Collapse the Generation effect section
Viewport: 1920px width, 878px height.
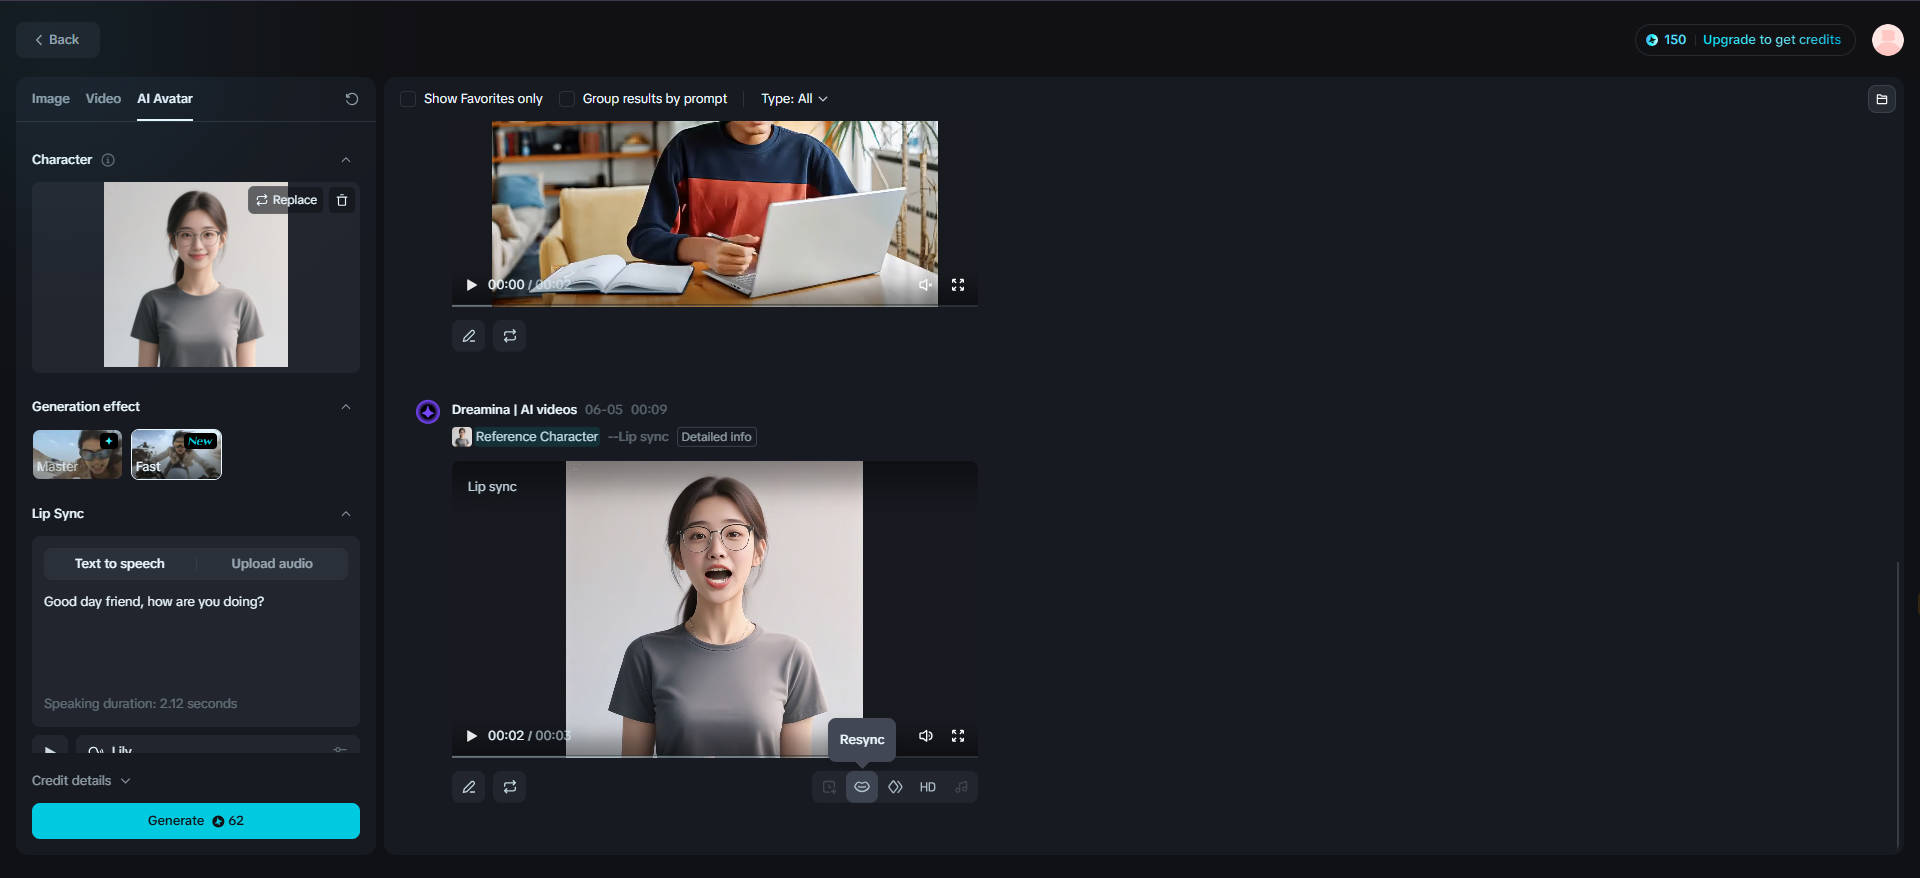(x=346, y=407)
